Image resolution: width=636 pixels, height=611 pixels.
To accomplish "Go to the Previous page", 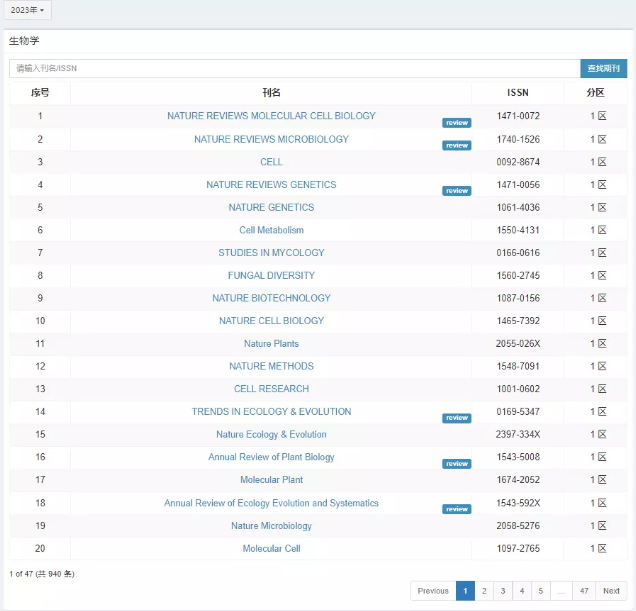I will pyautogui.click(x=433, y=591).
